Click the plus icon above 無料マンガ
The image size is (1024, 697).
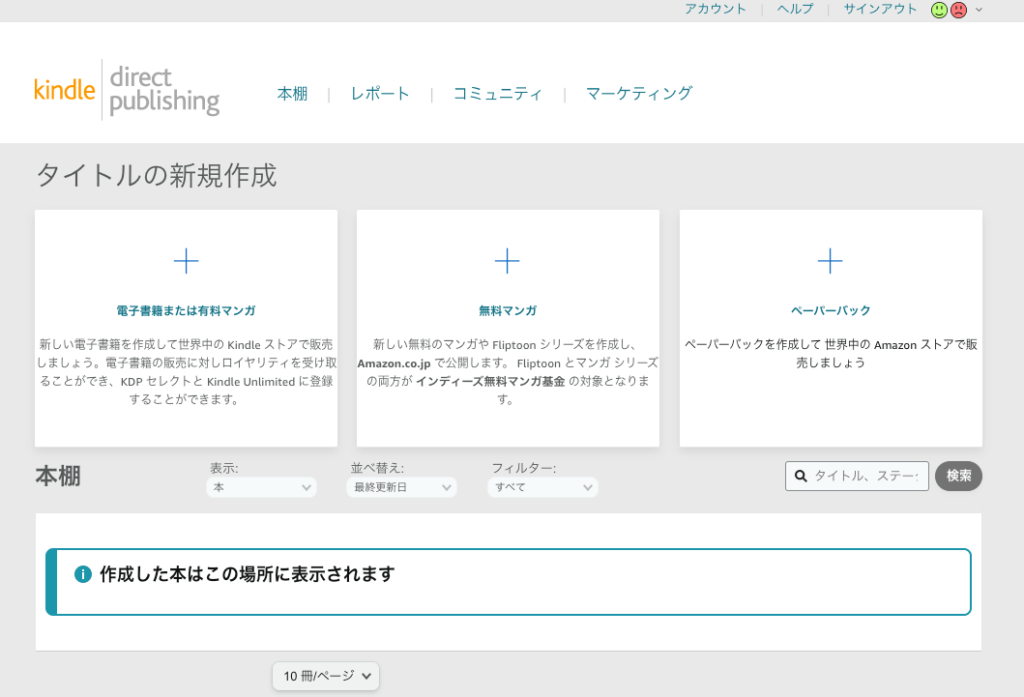coord(507,261)
